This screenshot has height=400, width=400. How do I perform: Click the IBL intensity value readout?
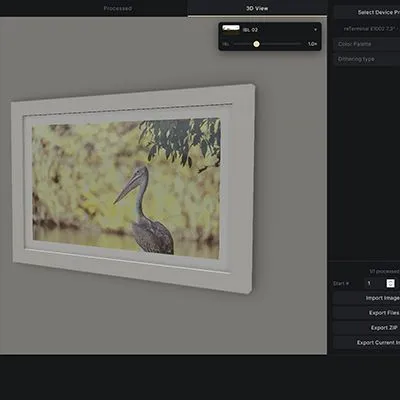coord(312,44)
